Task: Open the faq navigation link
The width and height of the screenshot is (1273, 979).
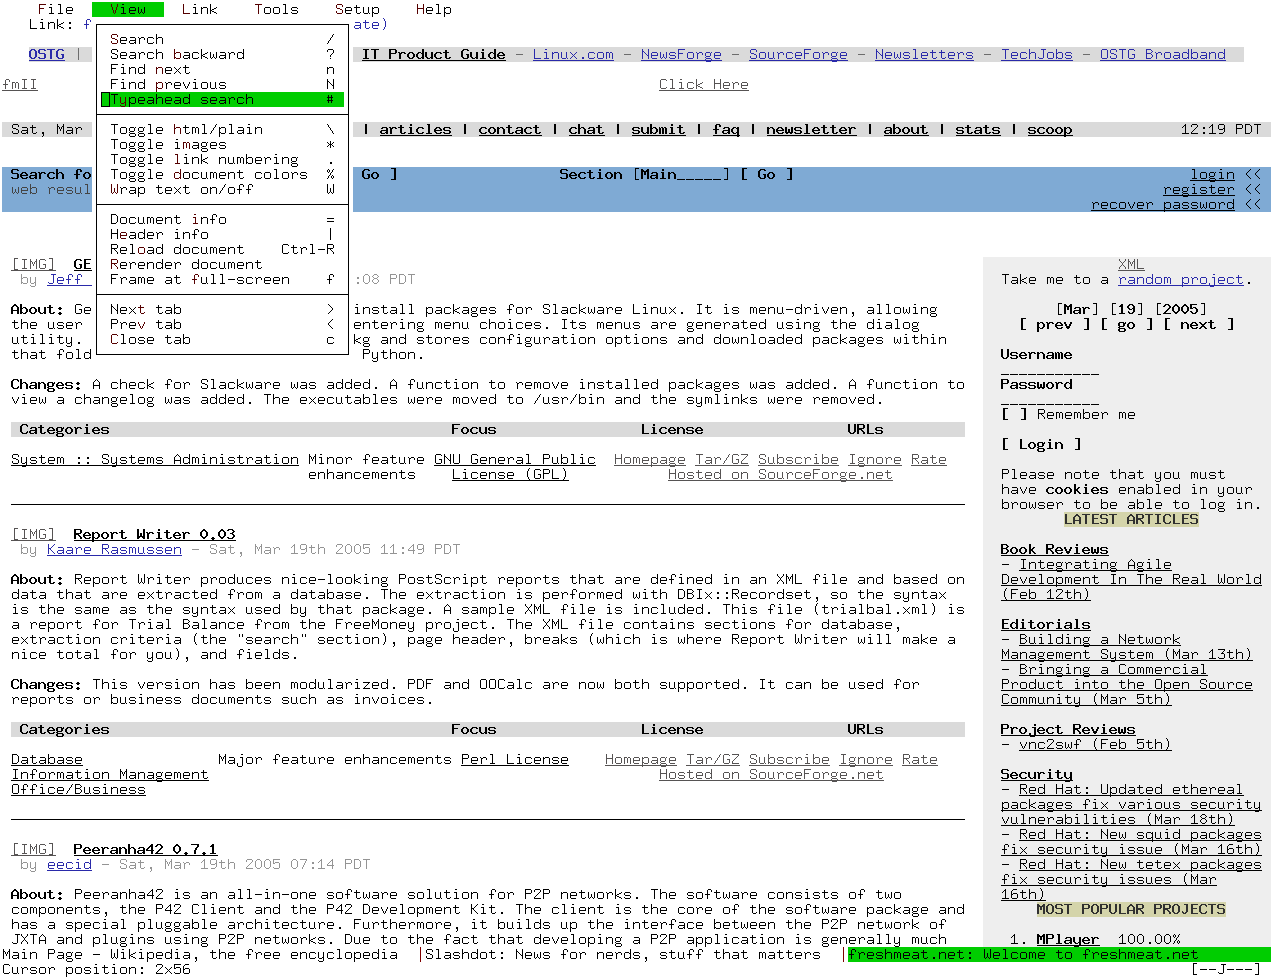Action: [726, 130]
